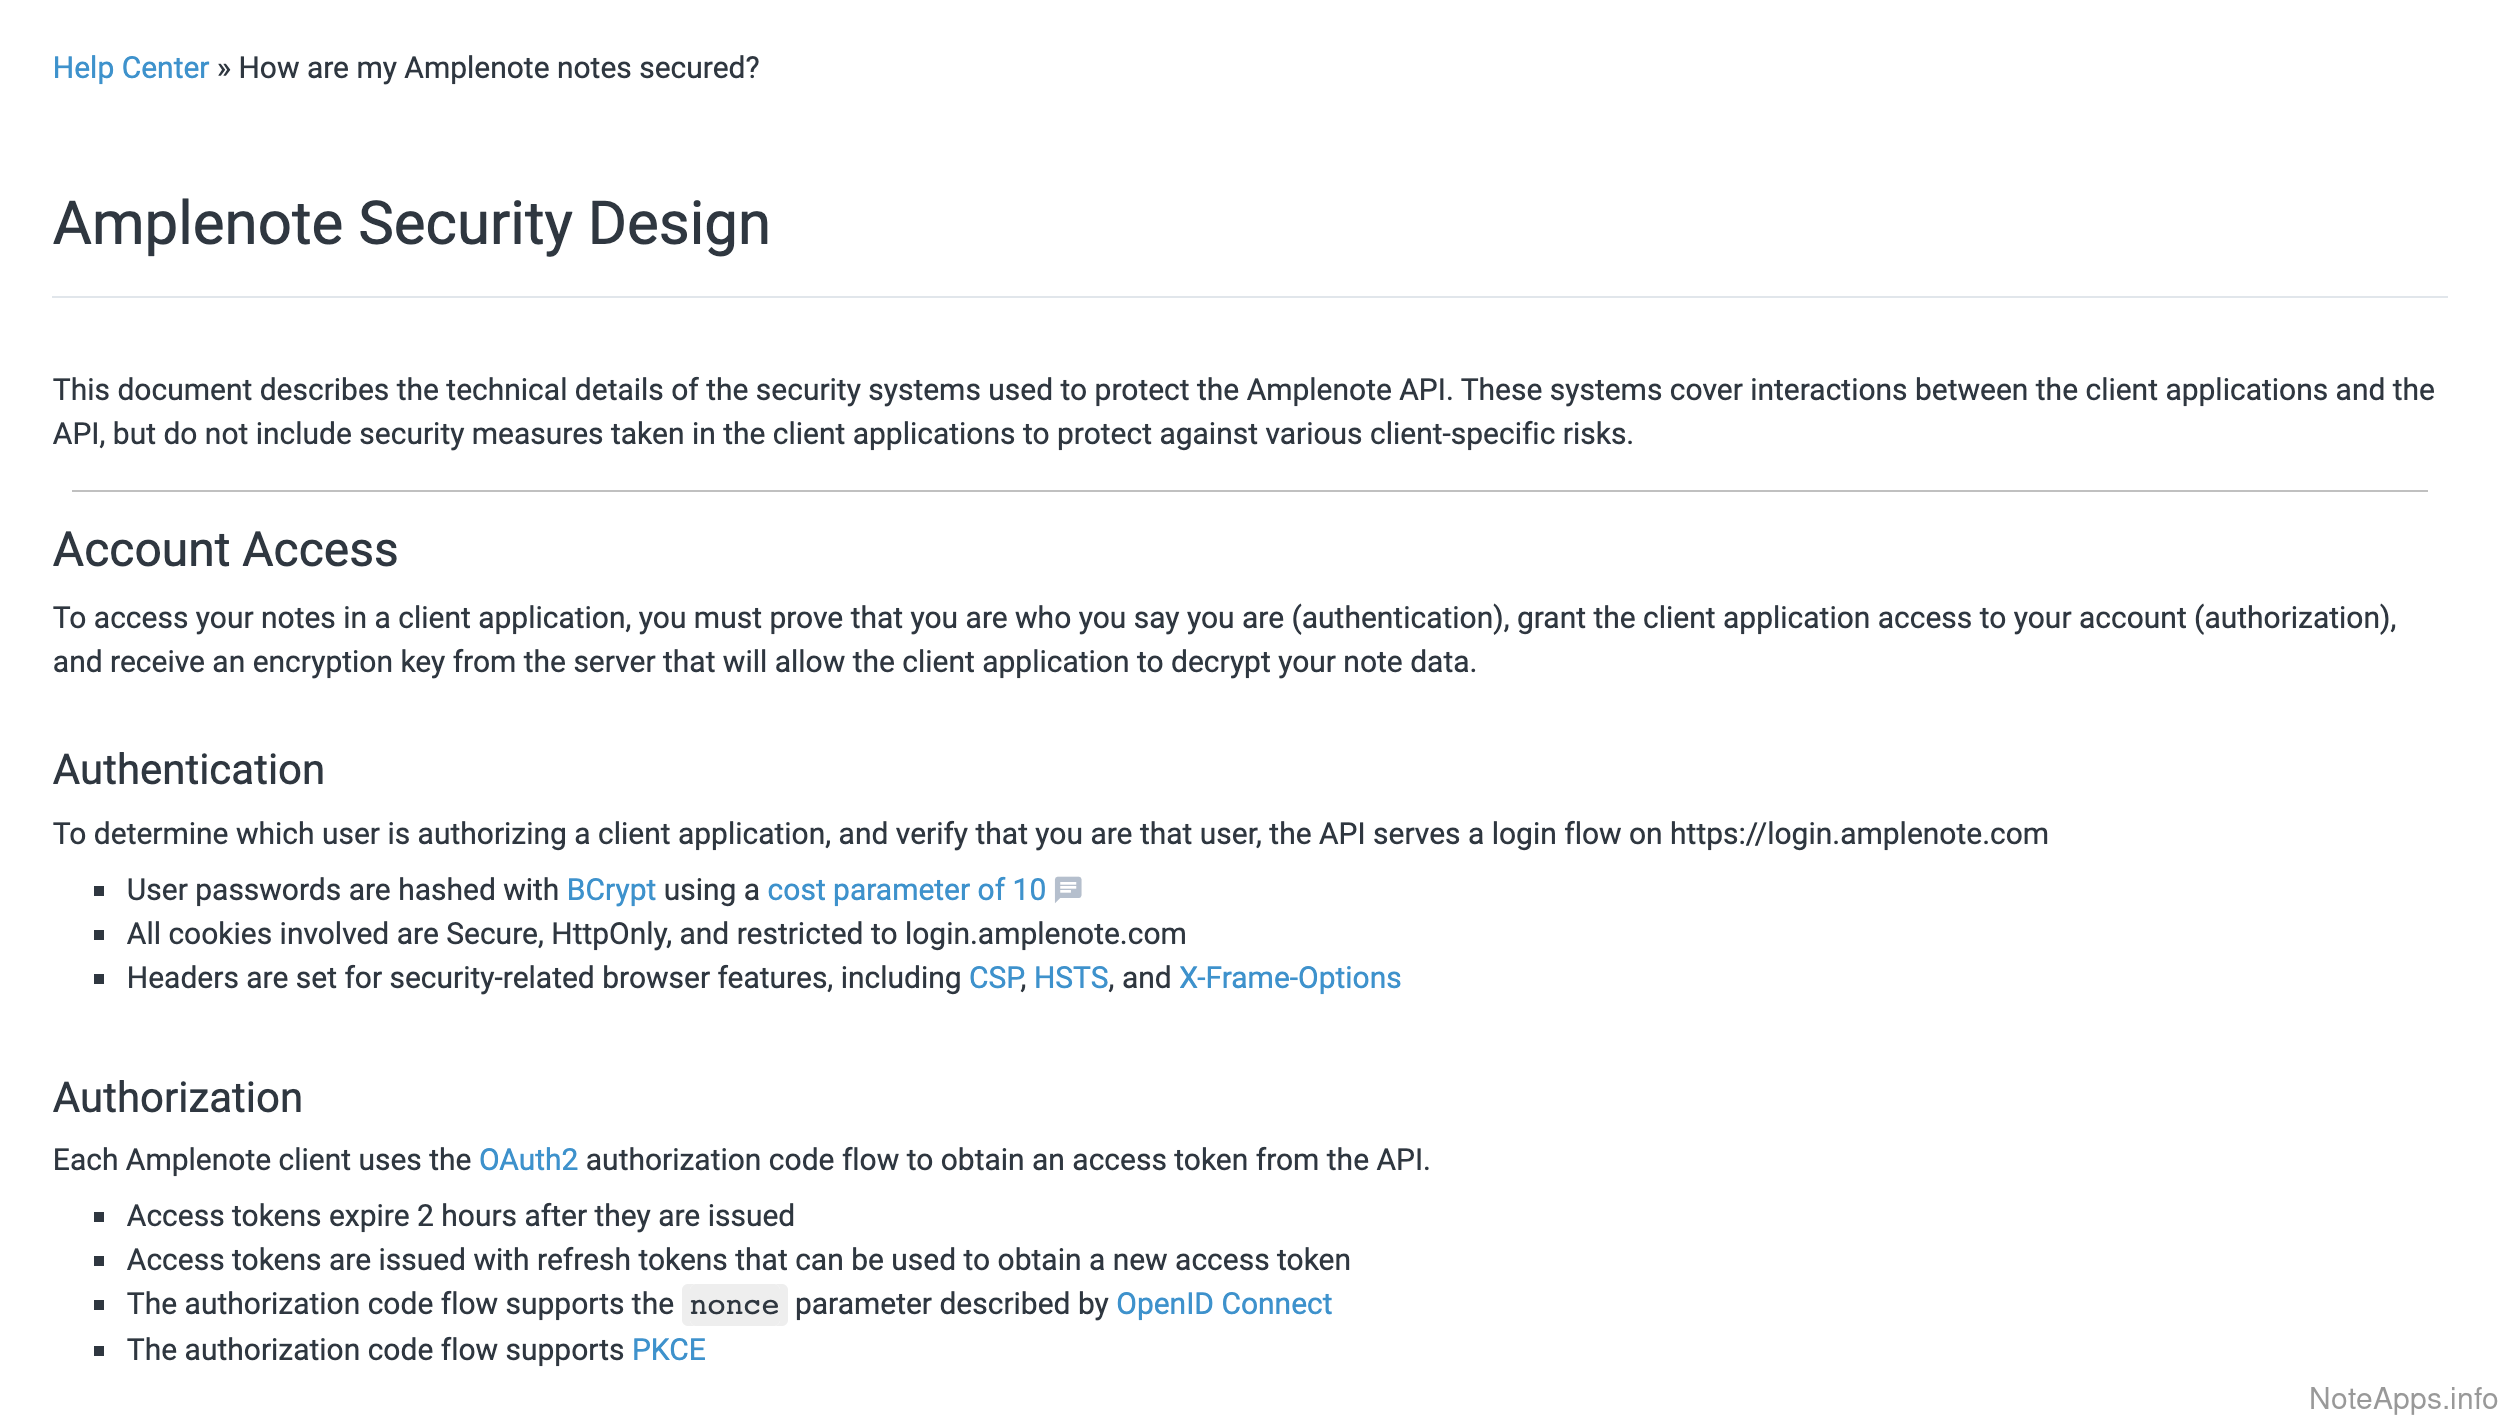The image size is (2500, 1418).
Task: Click the 'Amplenote Security Design' title
Action: click(x=411, y=223)
